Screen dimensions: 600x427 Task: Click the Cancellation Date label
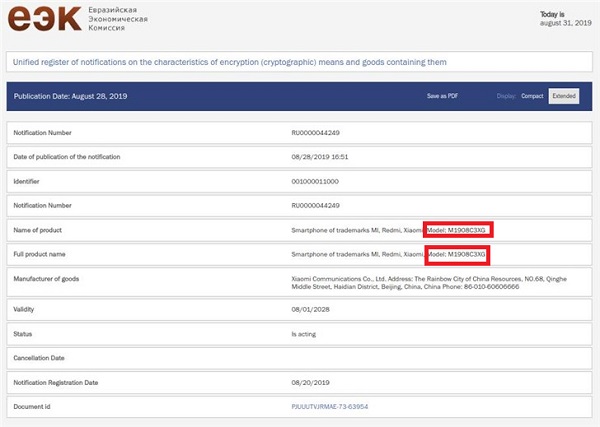pos(39,358)
